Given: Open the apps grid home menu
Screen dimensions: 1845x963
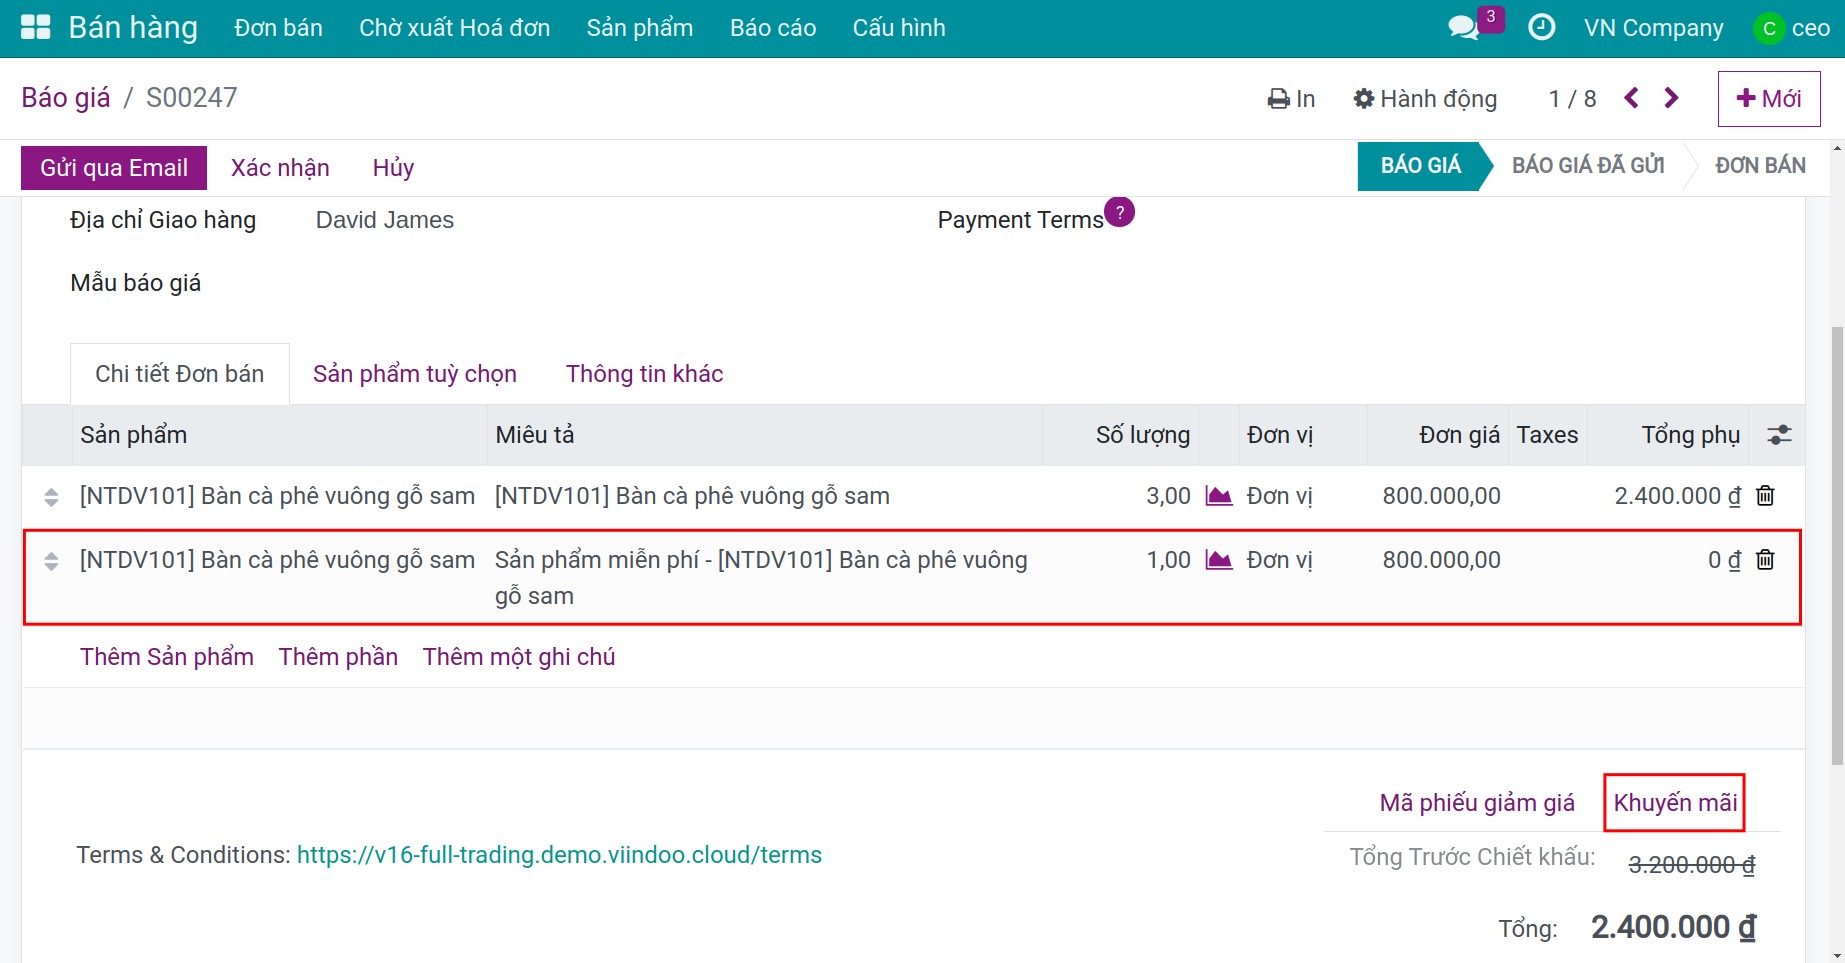Looking at the screenshot, I should (35, 27).
